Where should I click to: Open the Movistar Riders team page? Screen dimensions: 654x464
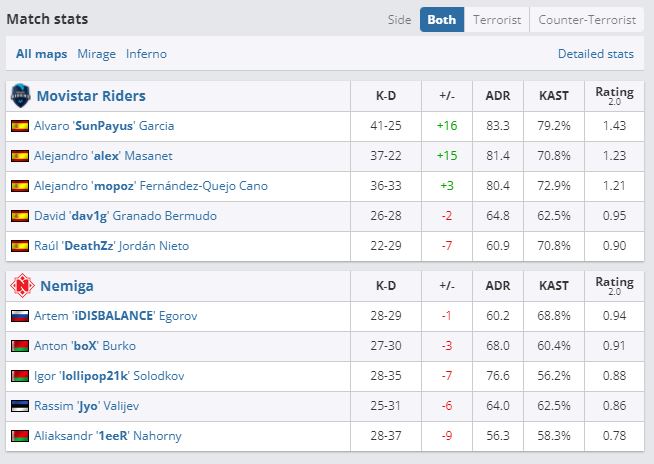[x=91, y=96]
